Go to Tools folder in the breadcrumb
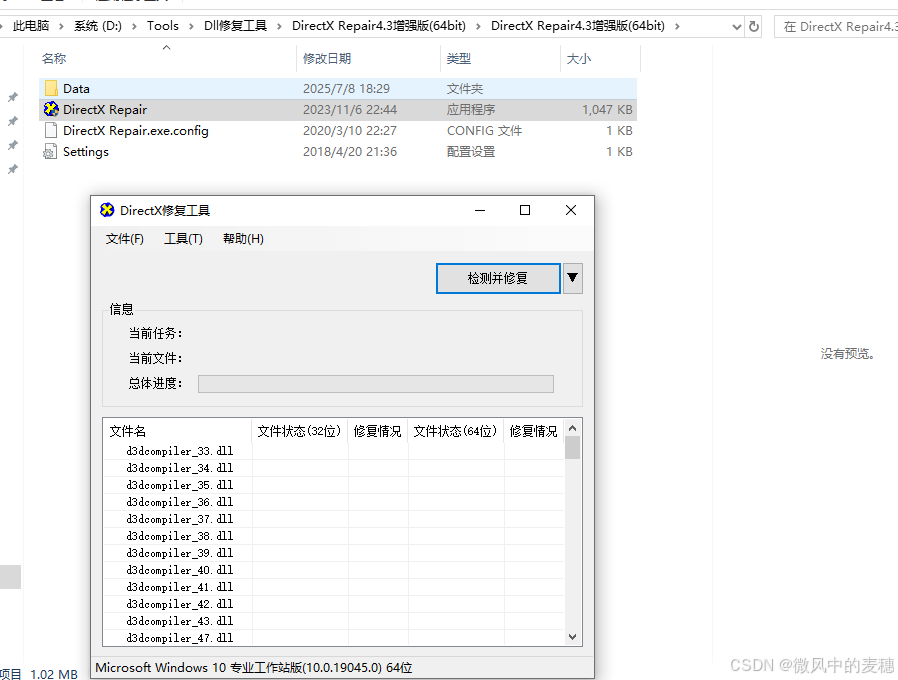The width and height of the screenshot is (898, 680). [x=163, y=26]
